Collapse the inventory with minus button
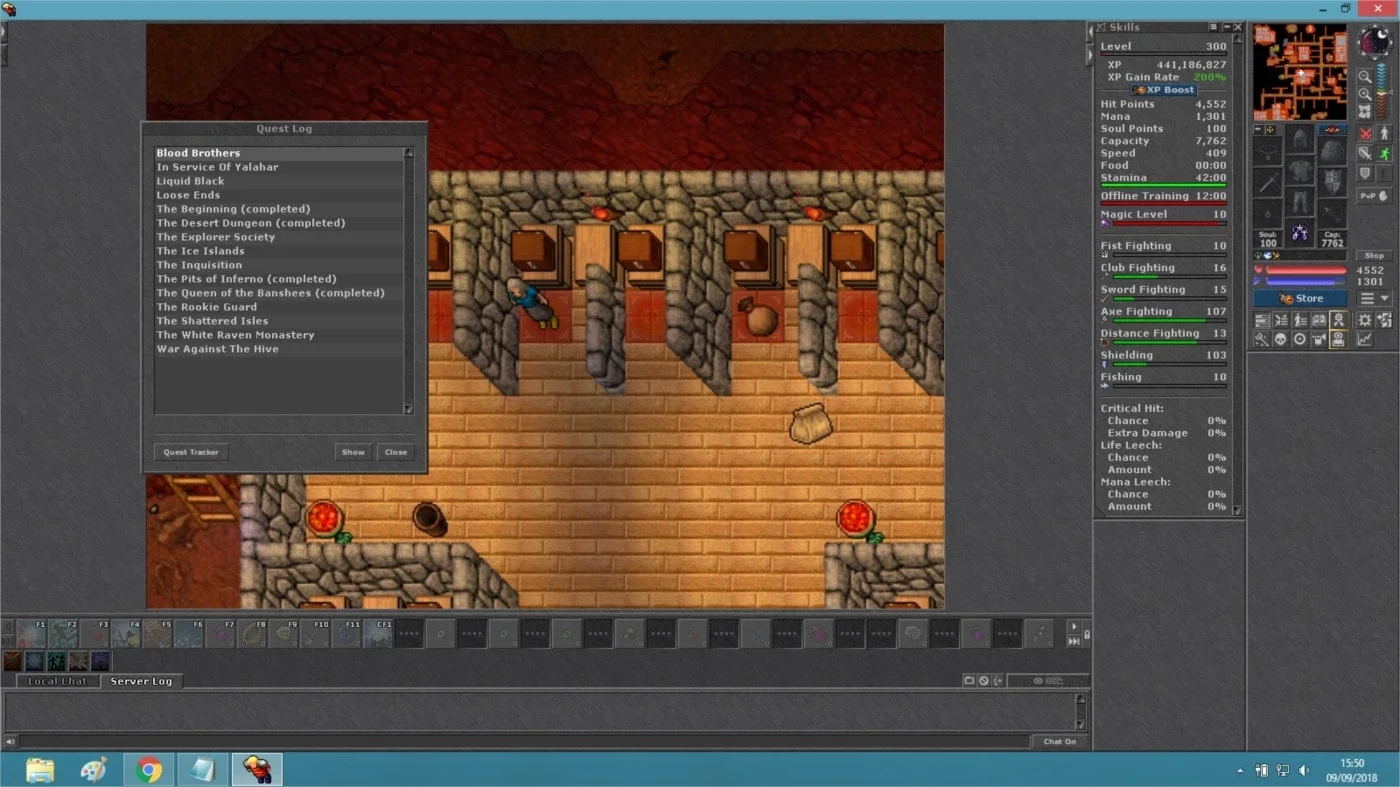This screenshot has height=787, width=1400. [1258, 130]
